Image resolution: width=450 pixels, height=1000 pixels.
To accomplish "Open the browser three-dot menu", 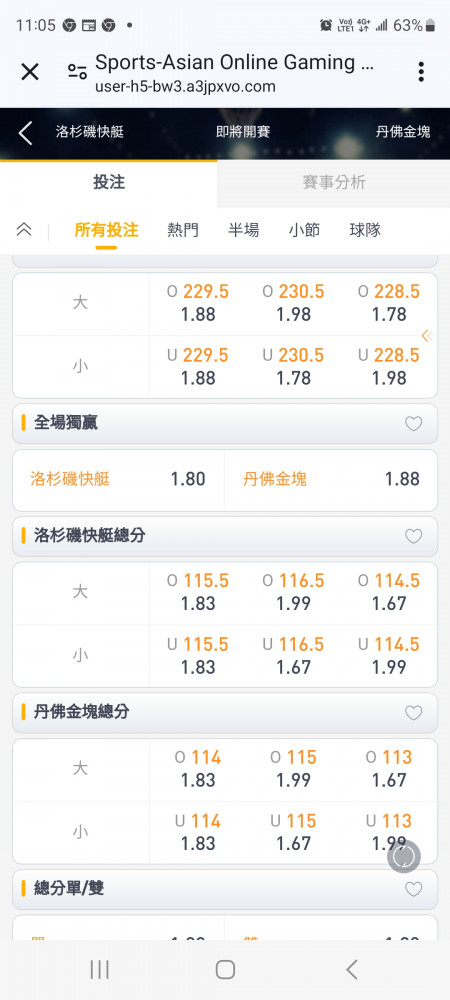I will [x=421, y=72].
